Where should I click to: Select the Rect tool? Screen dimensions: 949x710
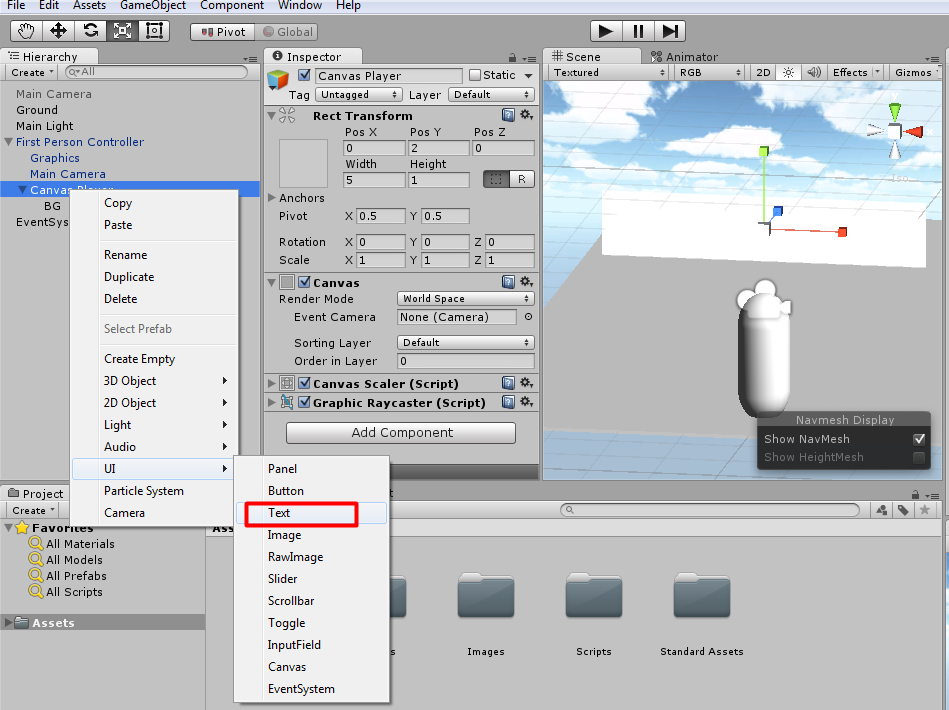[152, 30]
